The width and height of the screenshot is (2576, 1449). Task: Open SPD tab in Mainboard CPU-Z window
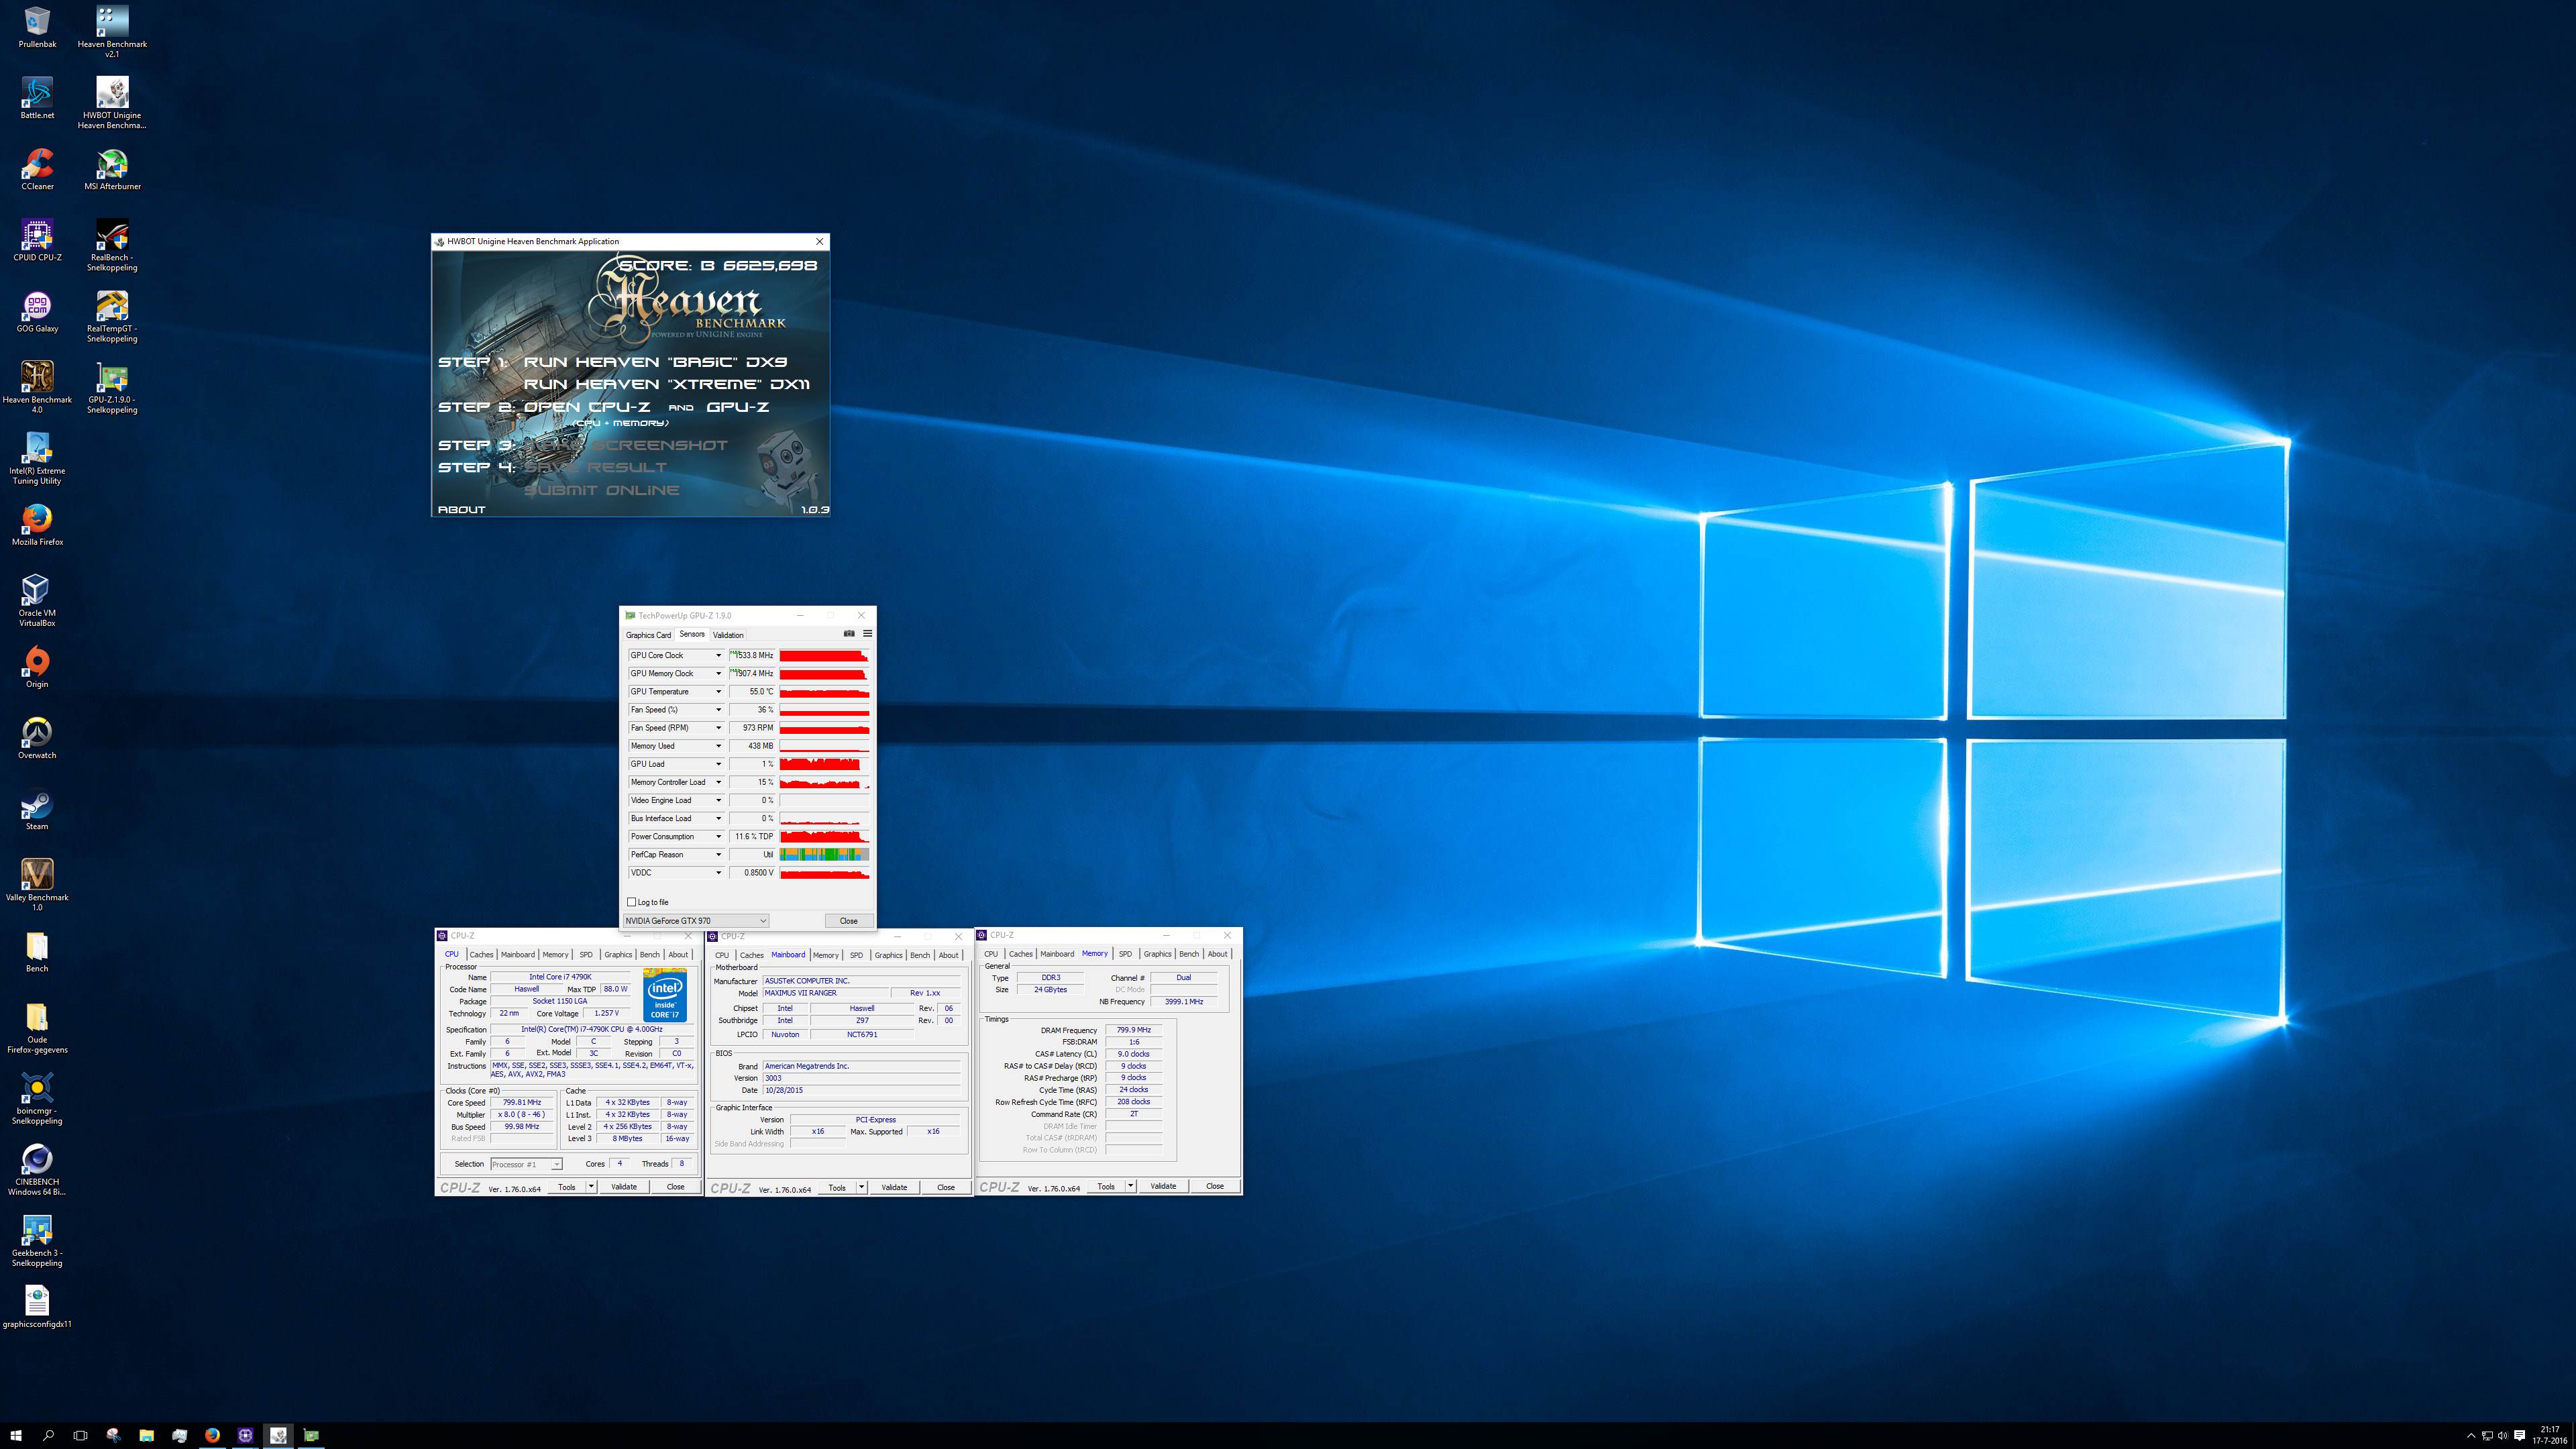coord(856,955)
